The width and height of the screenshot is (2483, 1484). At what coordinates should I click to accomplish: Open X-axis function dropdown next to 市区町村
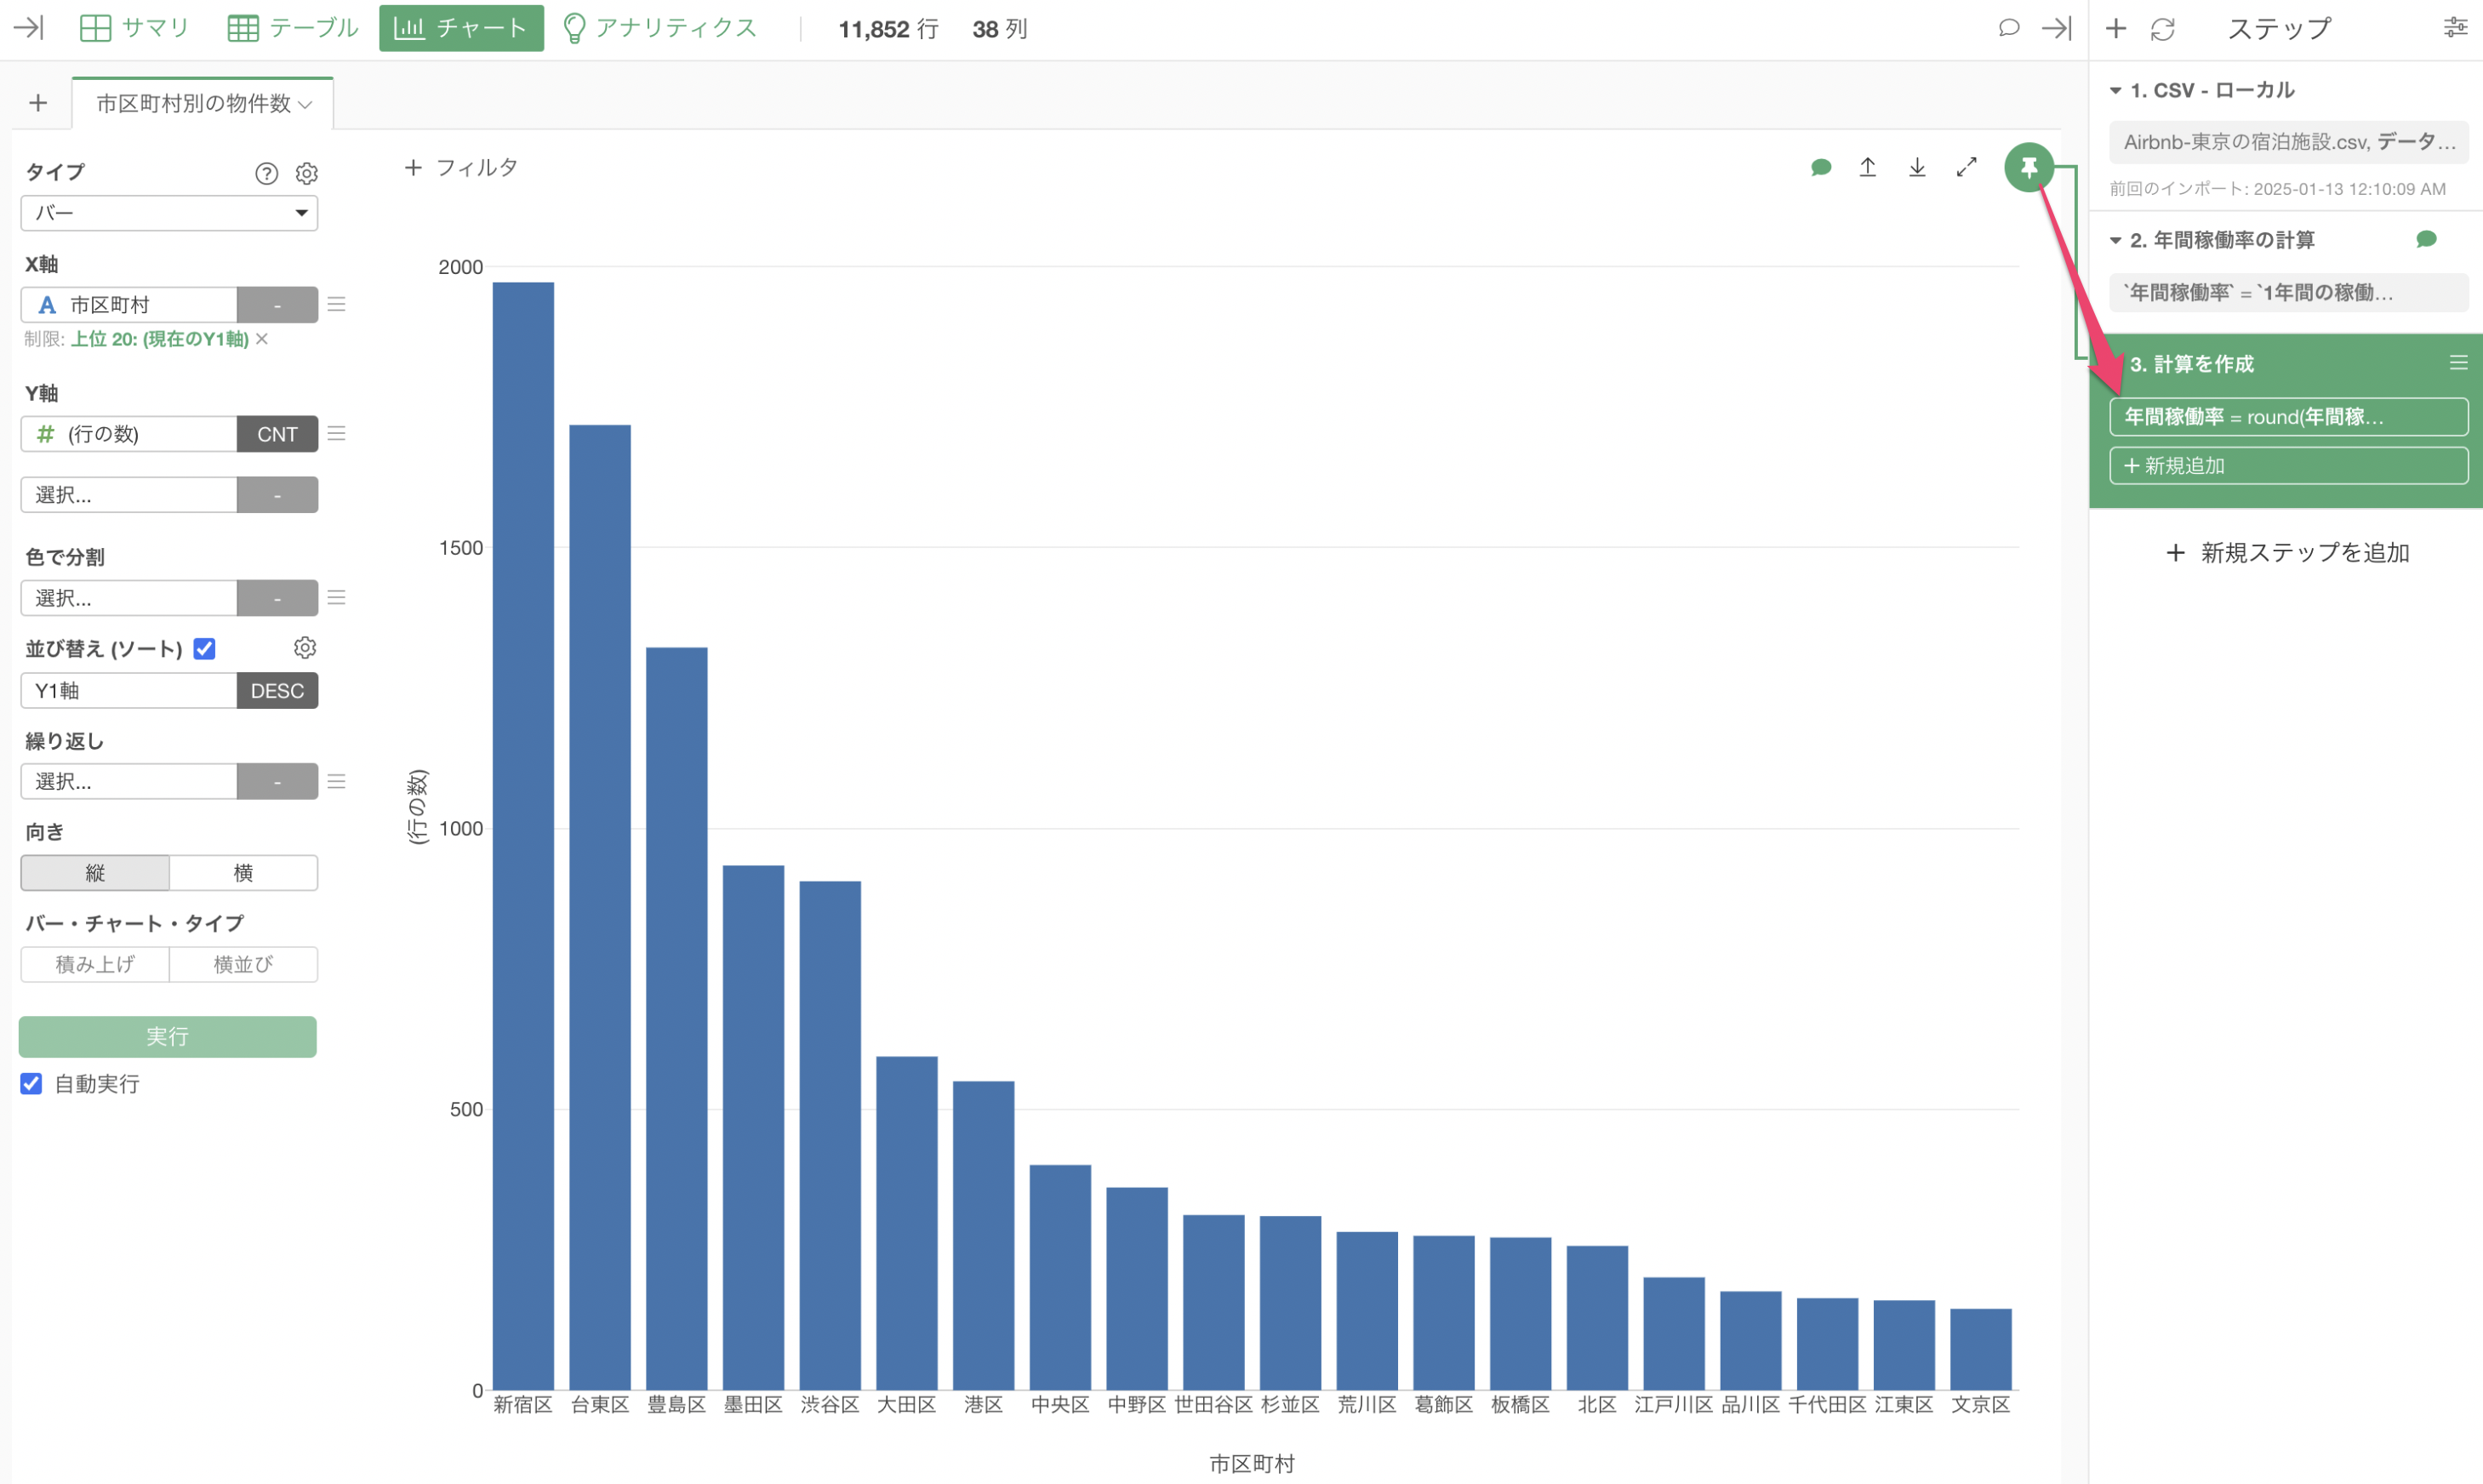pyautogui.click(x=277, y=305)
